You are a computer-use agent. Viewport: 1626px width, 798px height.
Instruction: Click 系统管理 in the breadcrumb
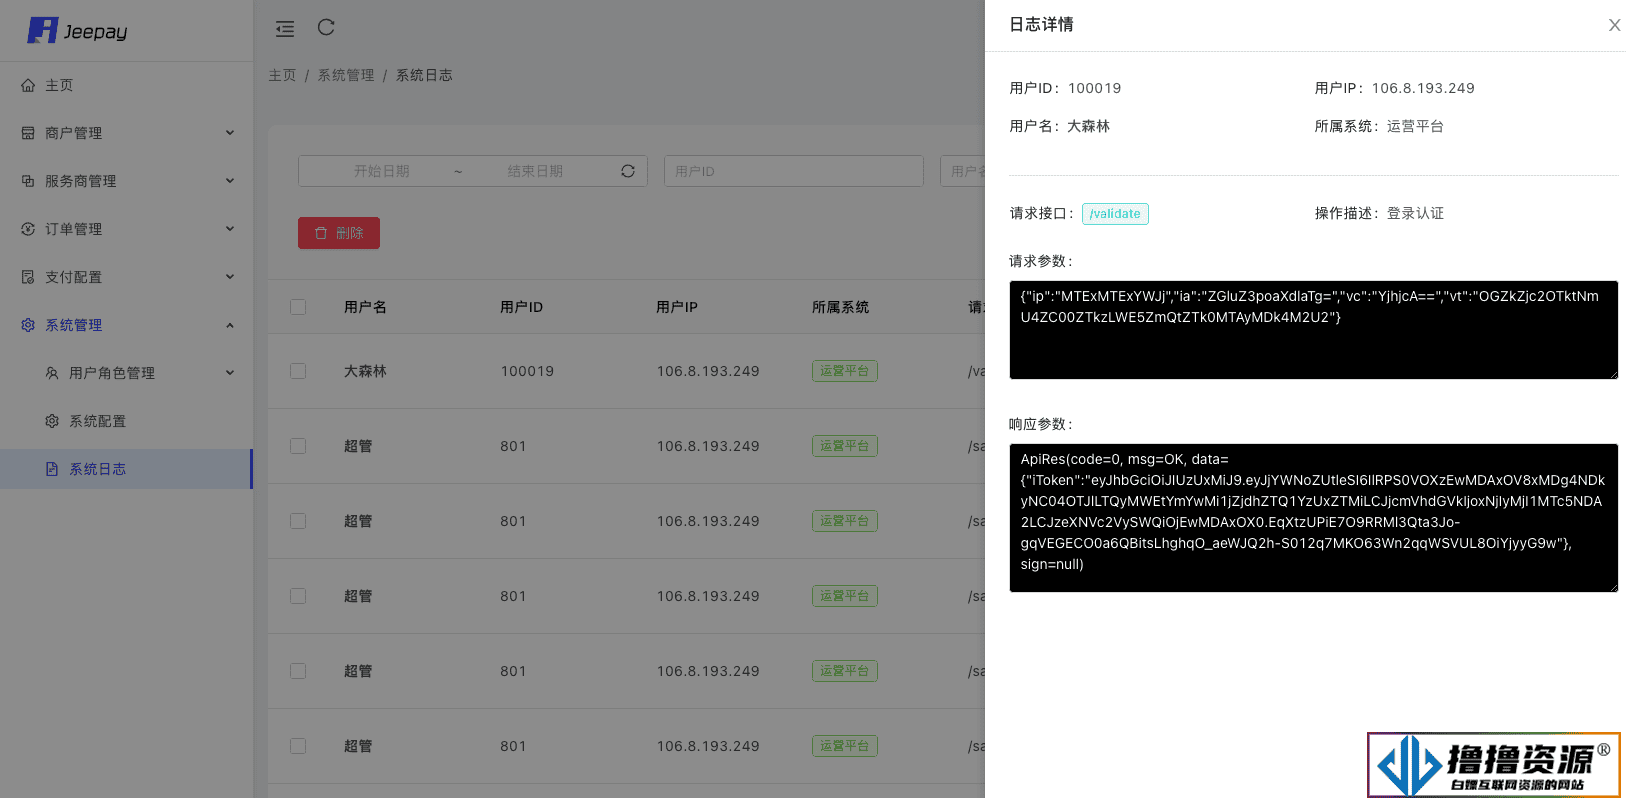coord(346,75)
